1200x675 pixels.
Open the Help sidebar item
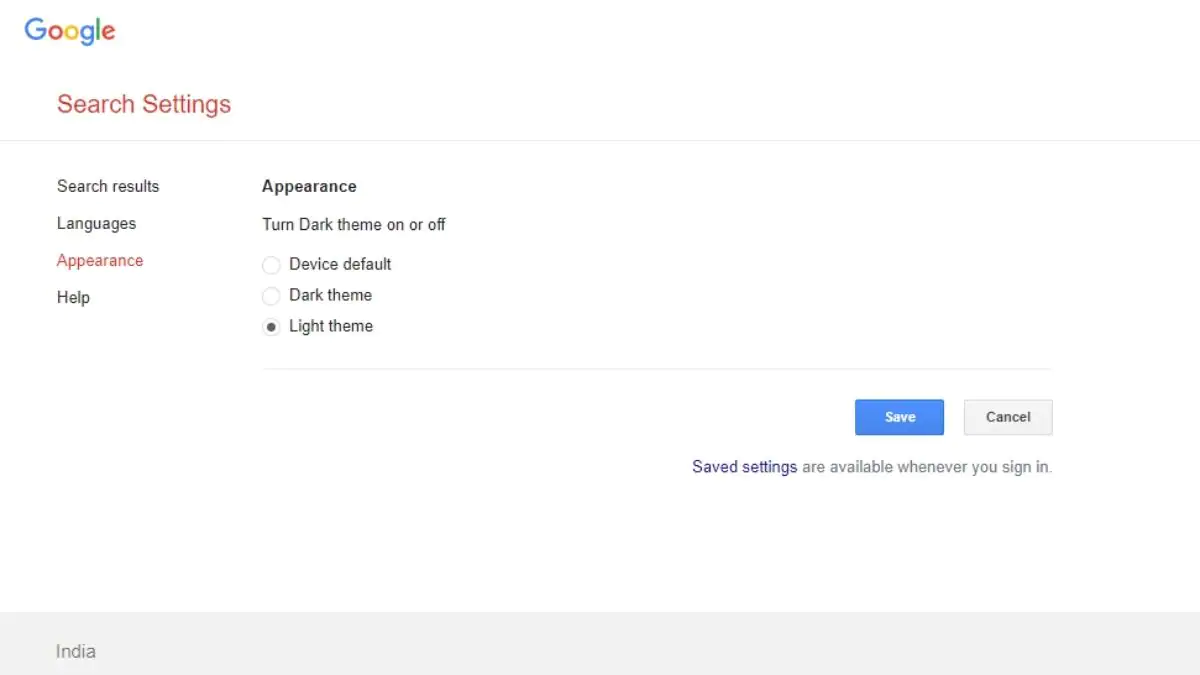pos(73,297)
